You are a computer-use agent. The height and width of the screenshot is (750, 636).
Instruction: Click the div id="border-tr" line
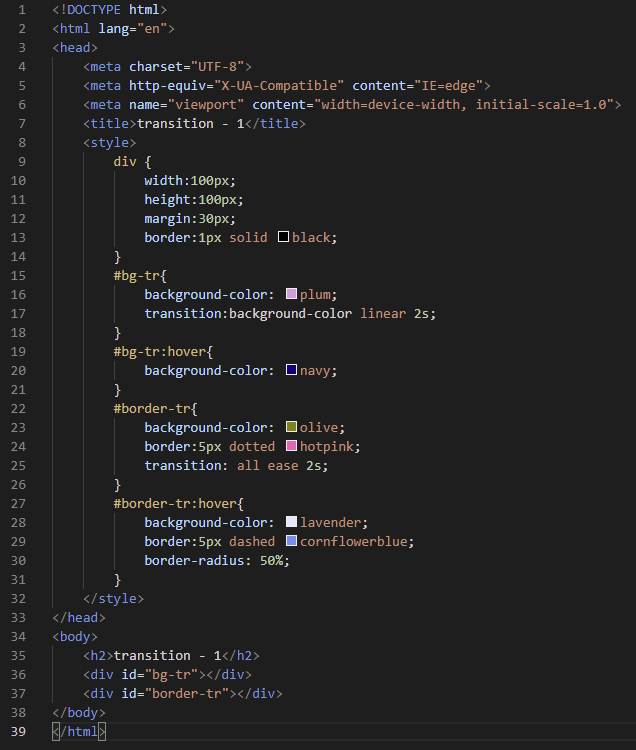pos(183,694)
